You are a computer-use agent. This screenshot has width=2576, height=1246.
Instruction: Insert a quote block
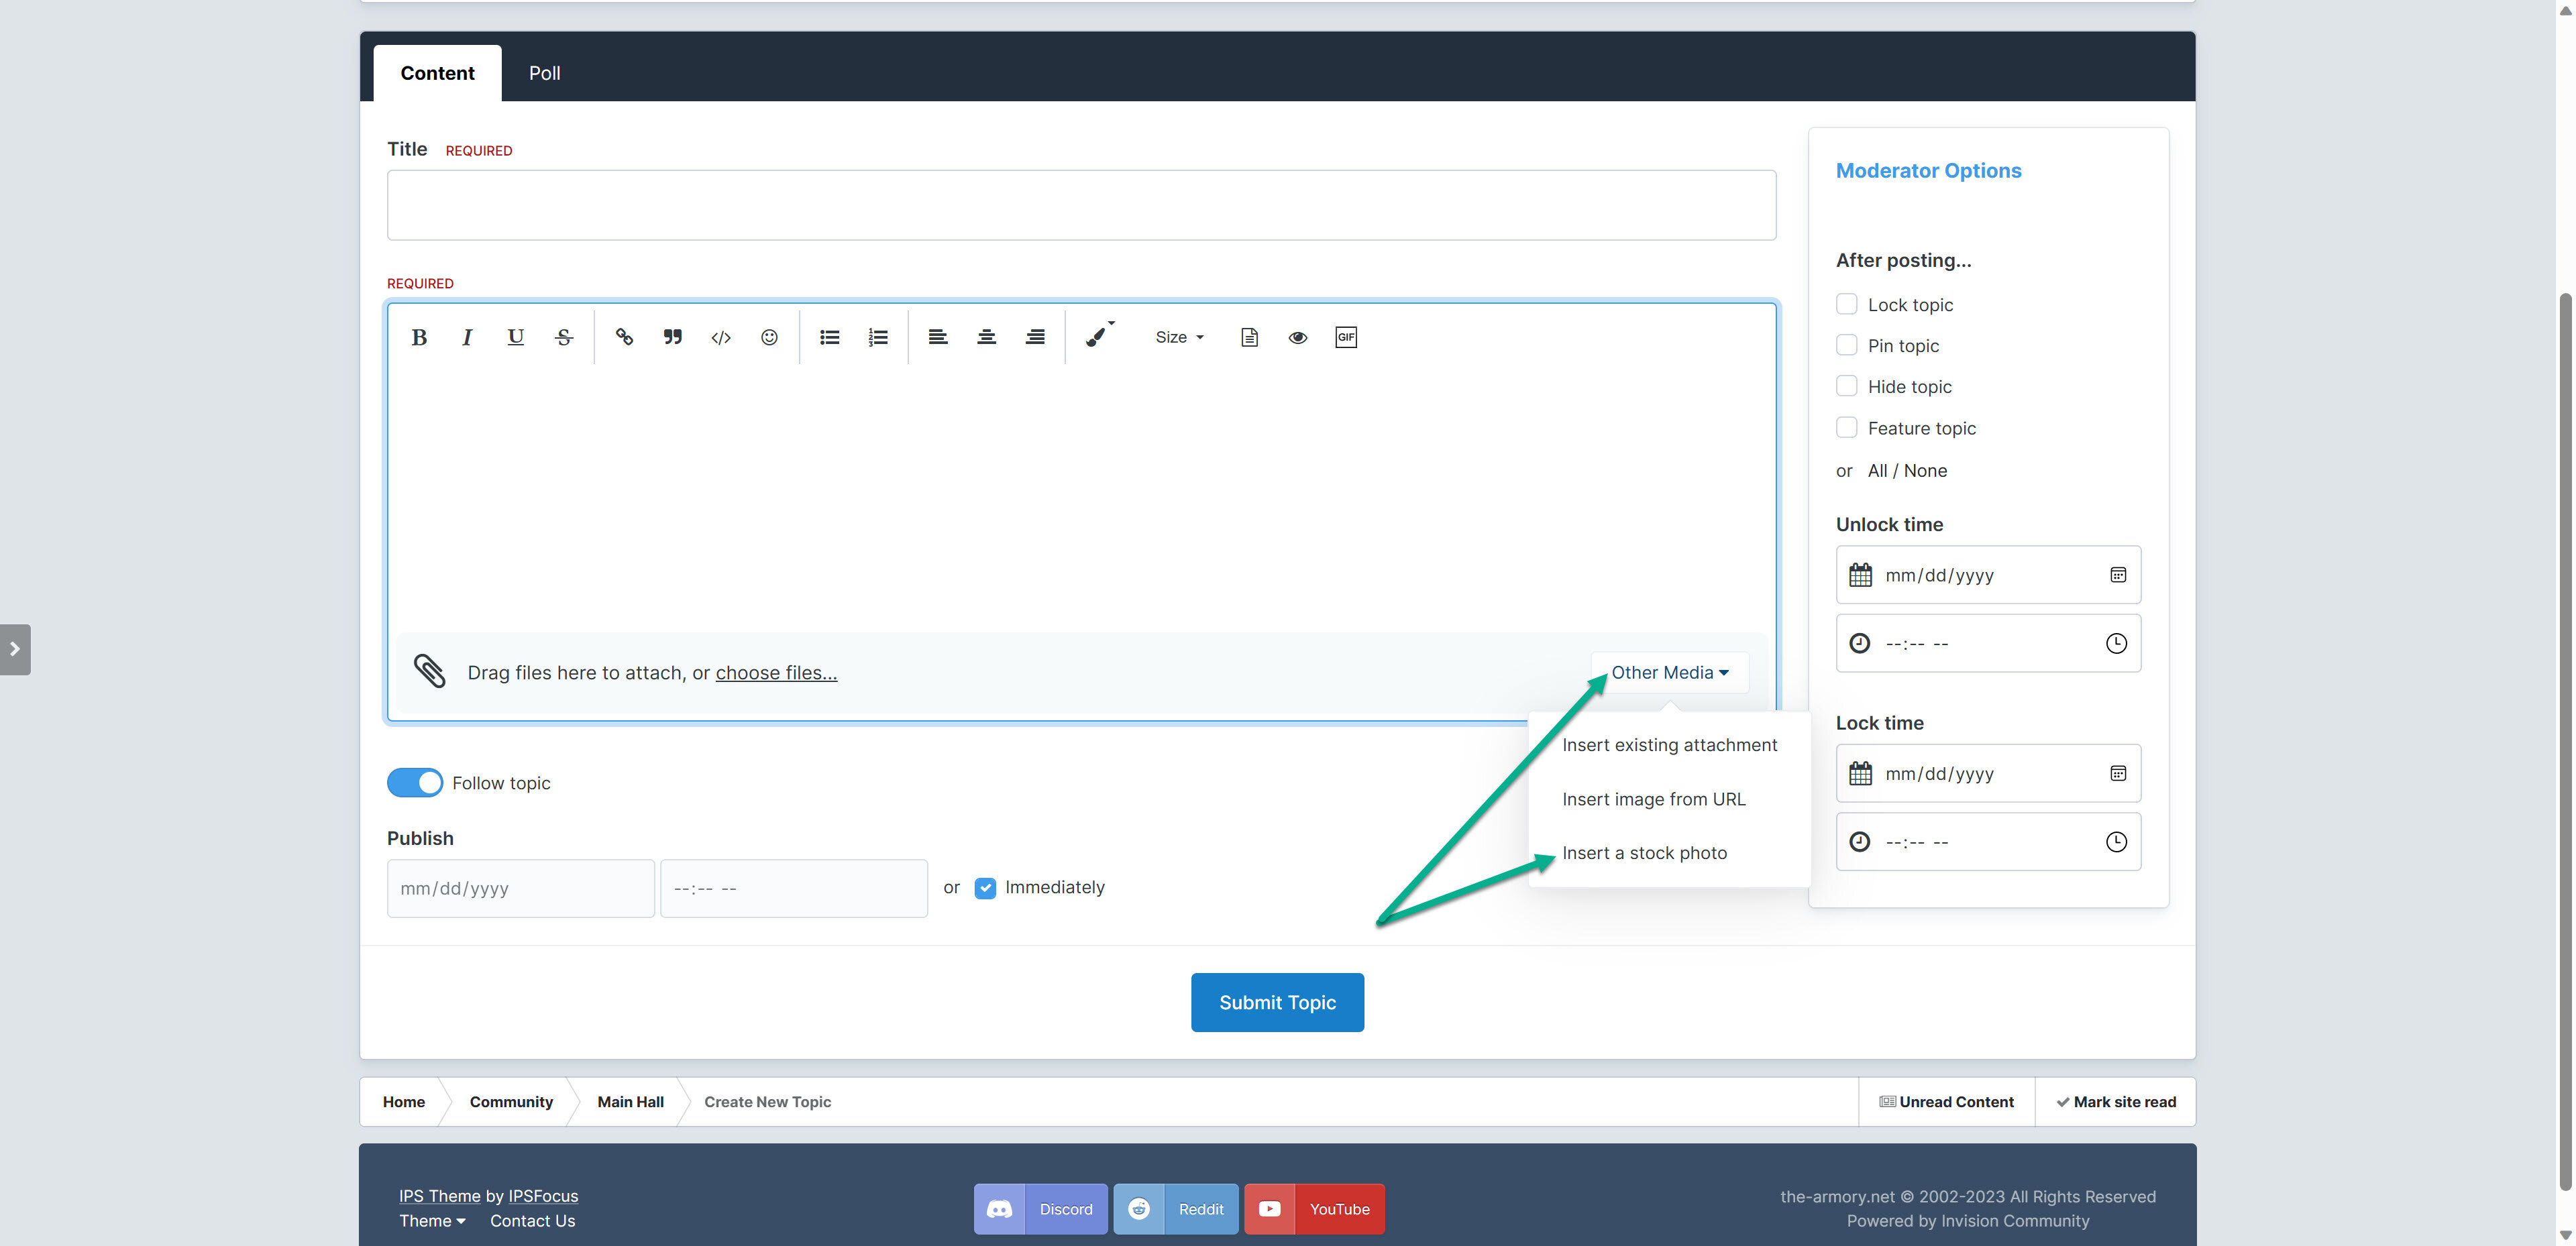673,337
